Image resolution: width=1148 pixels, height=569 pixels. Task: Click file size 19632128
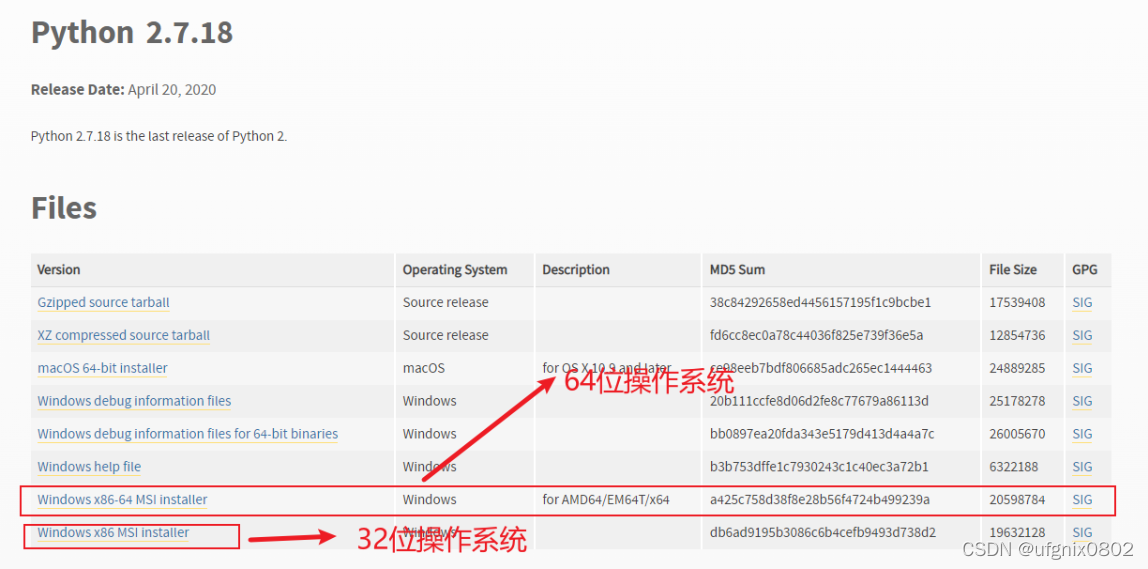click(1017, 533)
